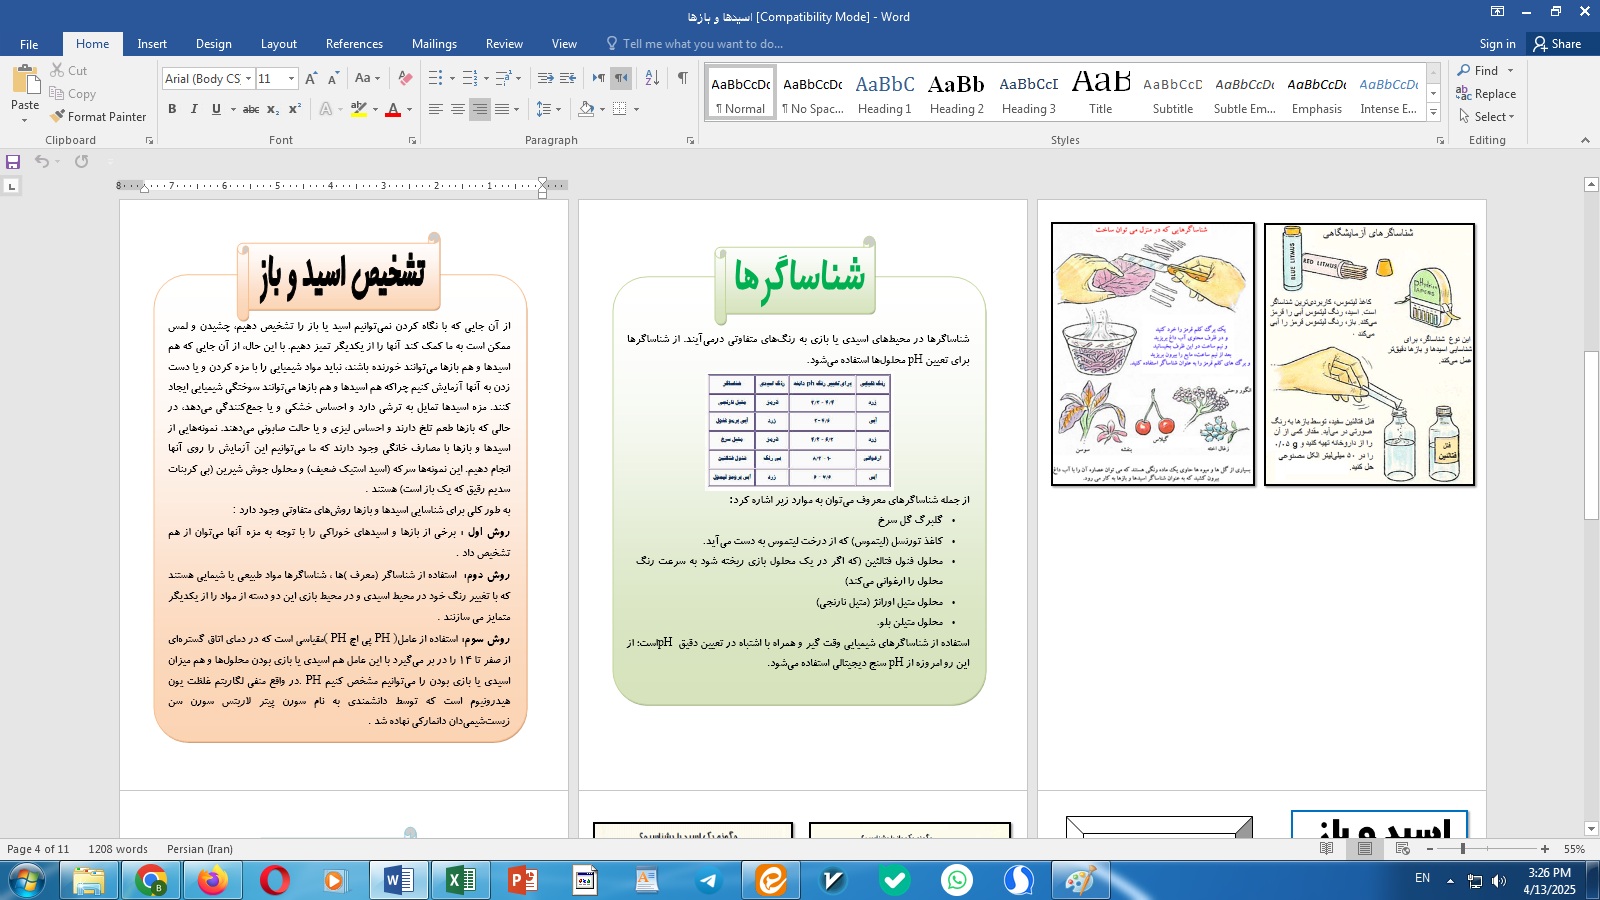The image size is (1600, 900).
Task: Click the Save icon in quick access toolbar
Action: pos(13,162)
